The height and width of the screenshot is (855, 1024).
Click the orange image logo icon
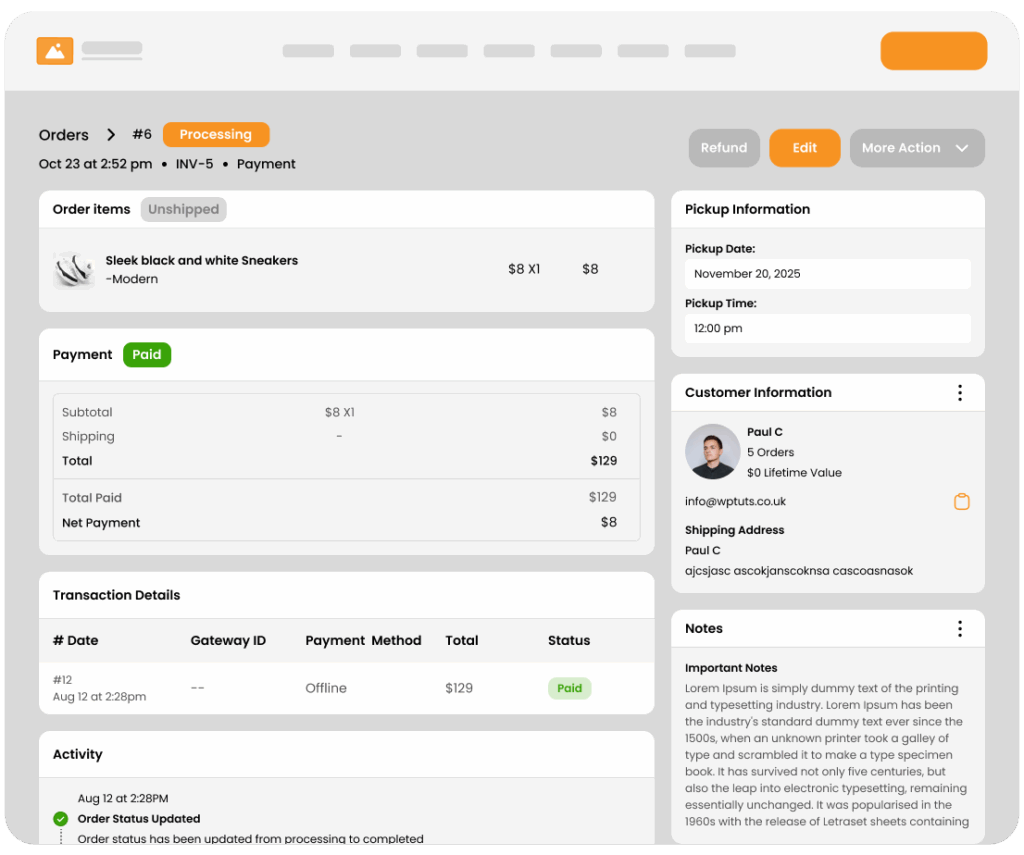coord(55,51)
